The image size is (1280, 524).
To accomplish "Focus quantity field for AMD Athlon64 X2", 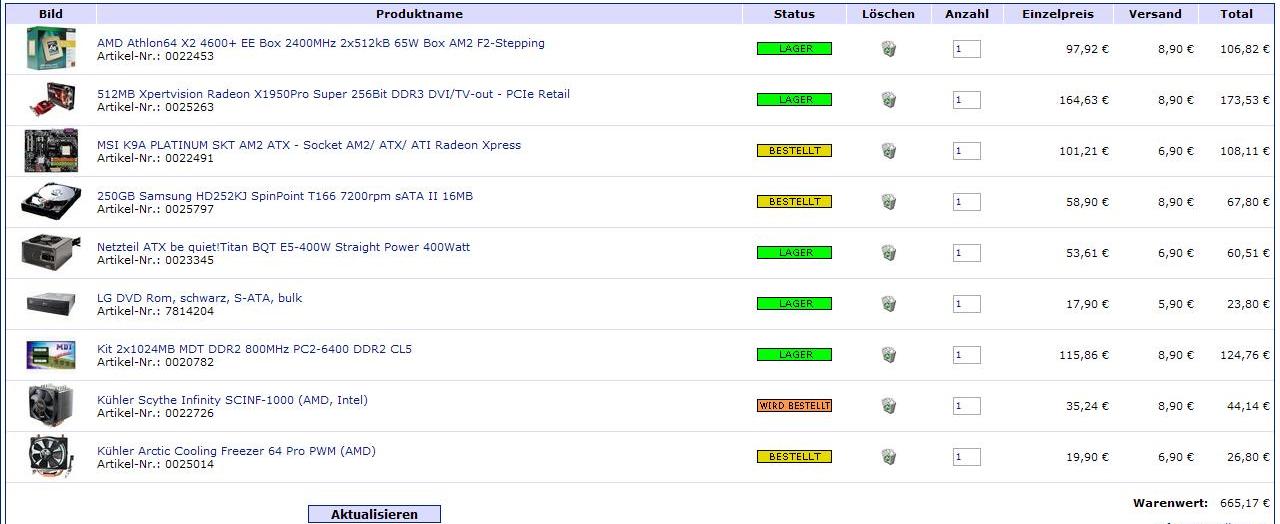I will 966,49.
